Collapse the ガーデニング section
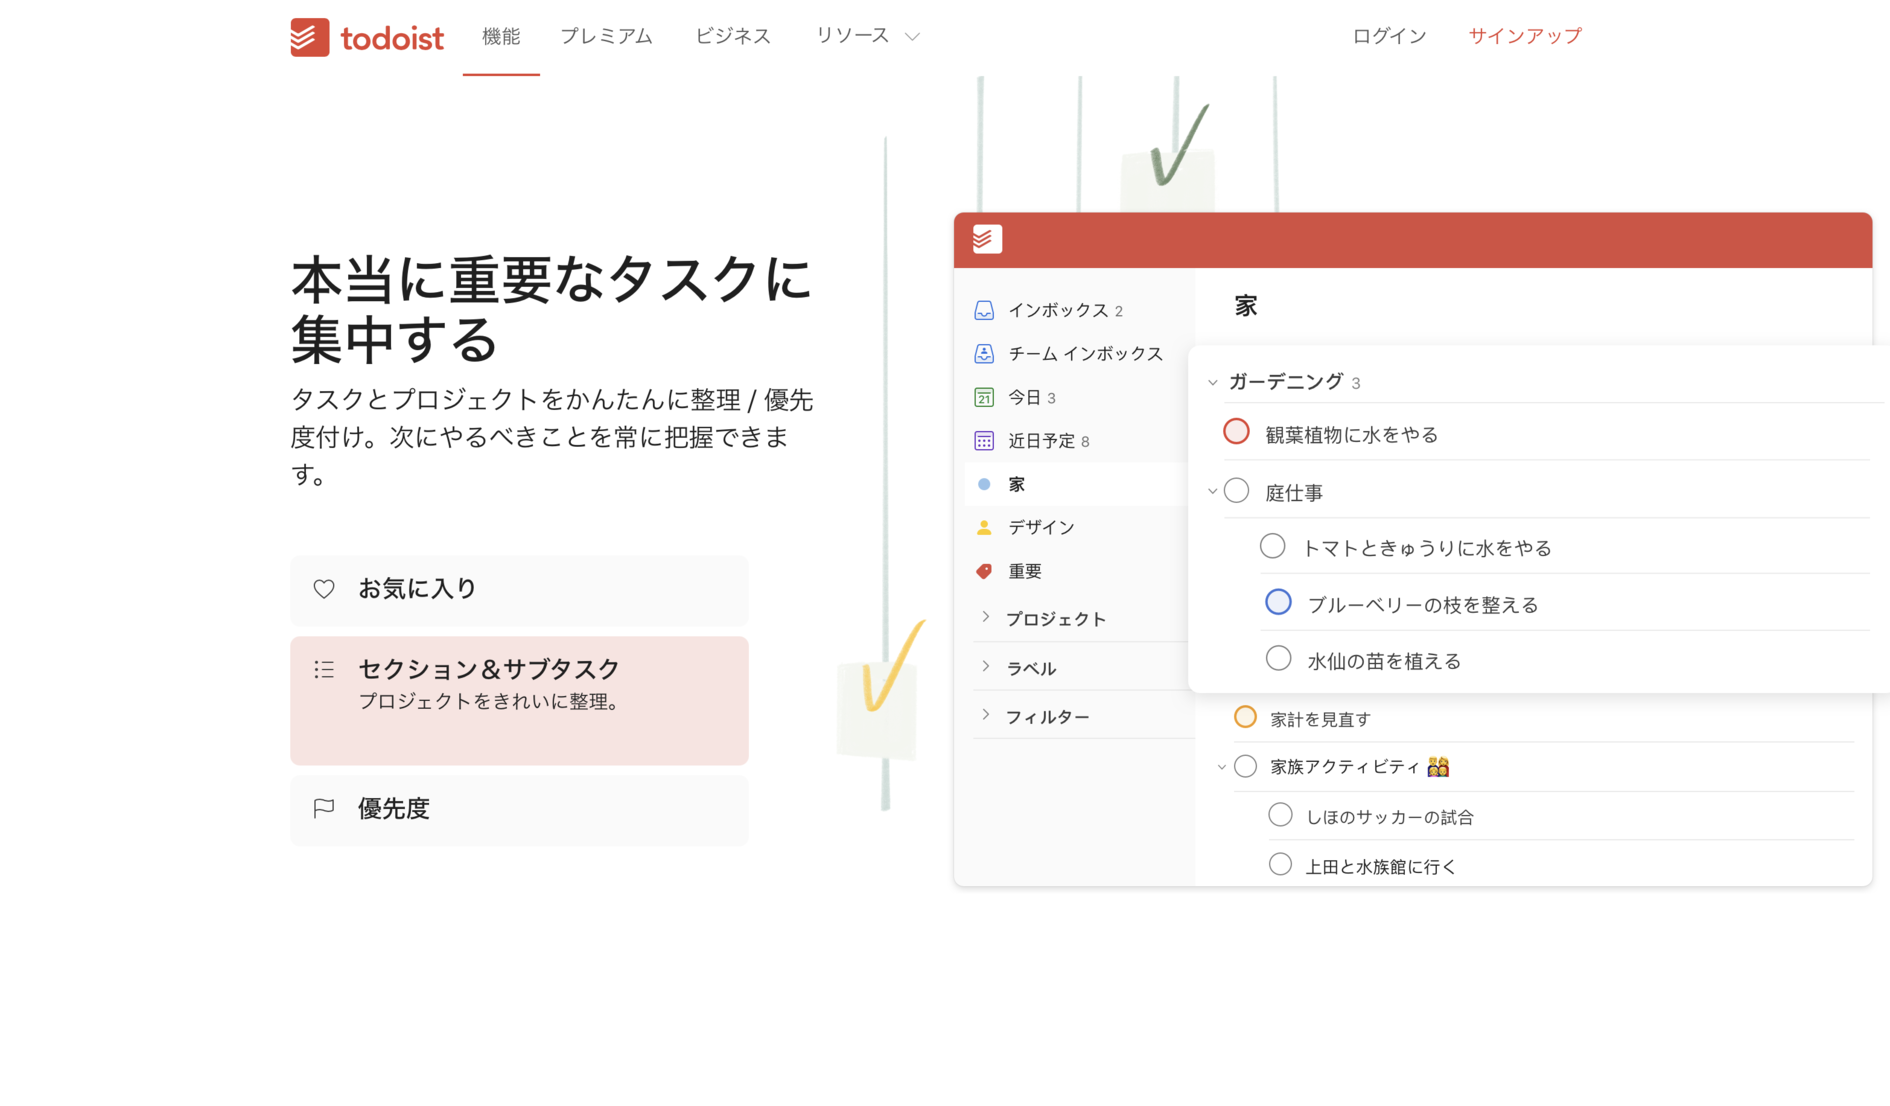1890x1106 pixels. (1211, 381)
